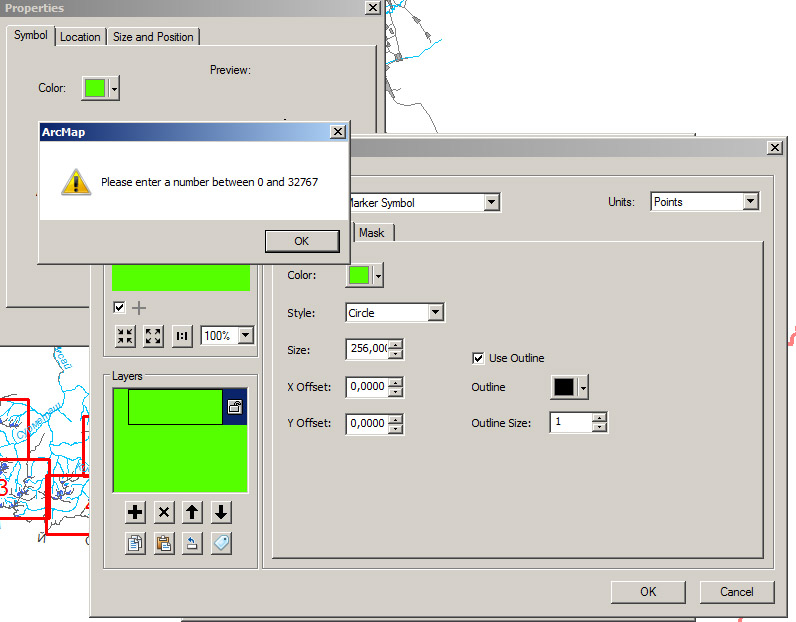Open Properties Color dropdown arrow
The height and width of the screenshot is (622, 796).
click(115, 89)
